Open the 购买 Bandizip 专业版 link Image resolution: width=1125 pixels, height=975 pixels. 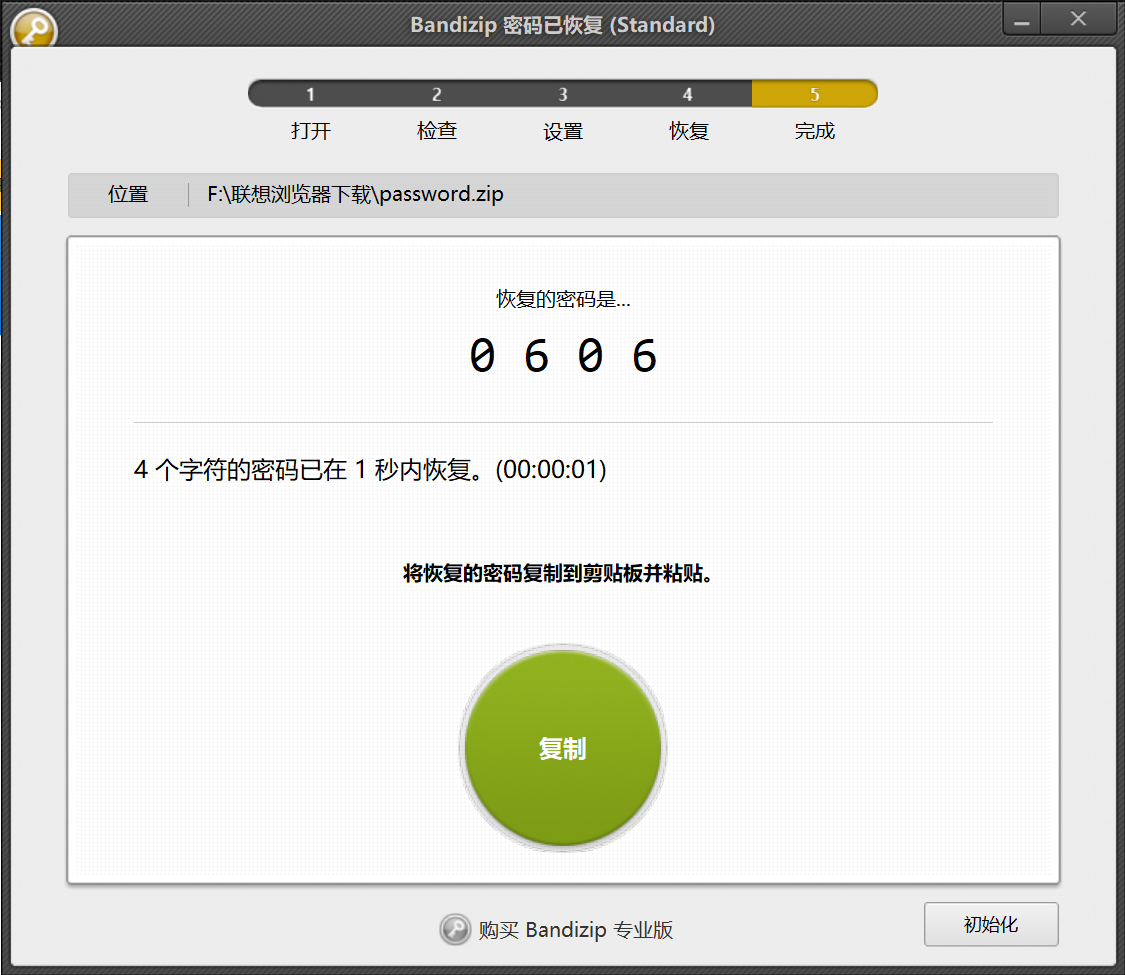tap(575, 930)
